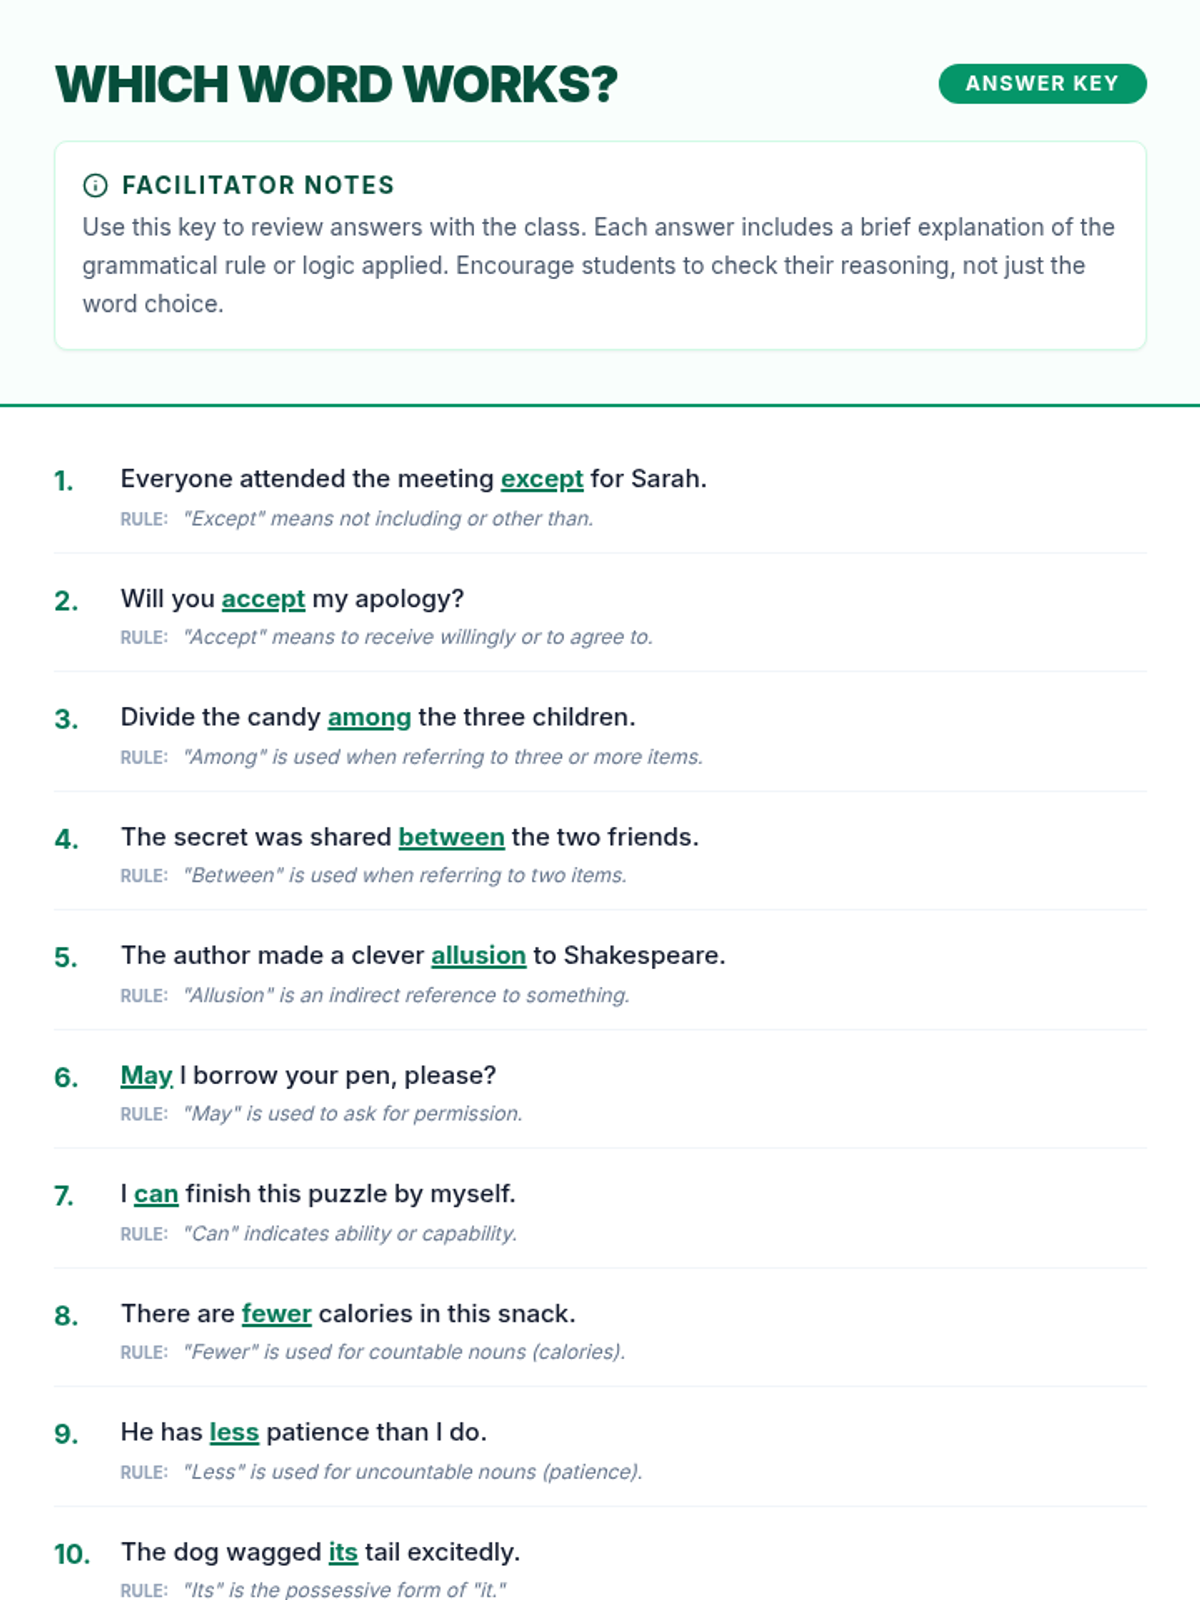
Task: Click the info icon beside Facilitator Notes
Action: (x=95, y=185)
